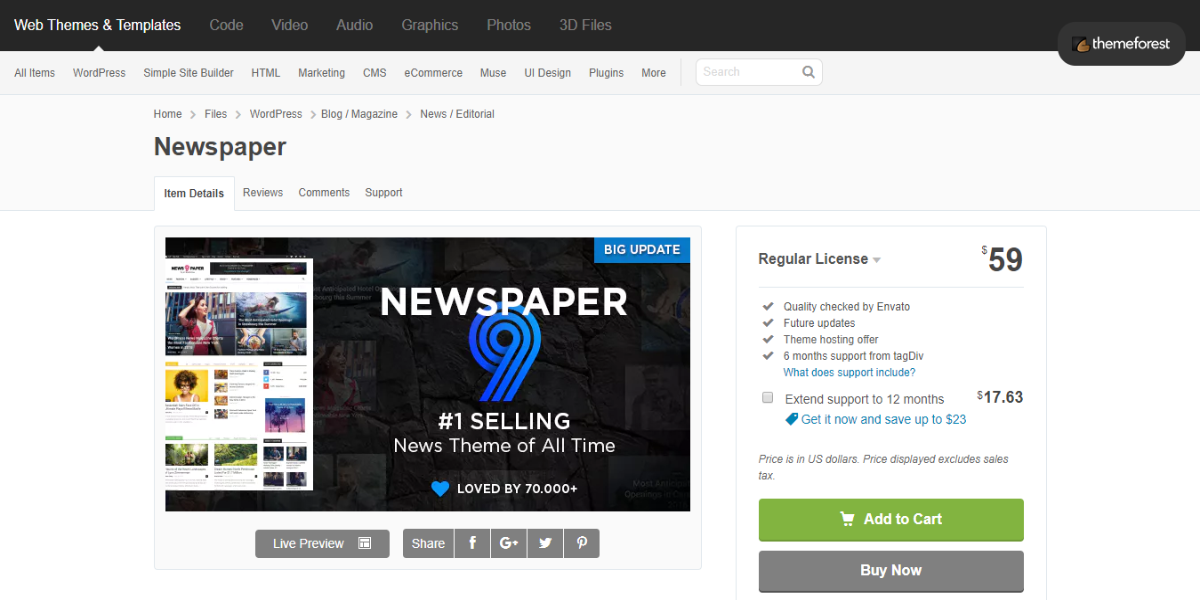Switch to Support tab
Screen dimensions: 1200x600
pyautogui.click(x=384, y=192)
